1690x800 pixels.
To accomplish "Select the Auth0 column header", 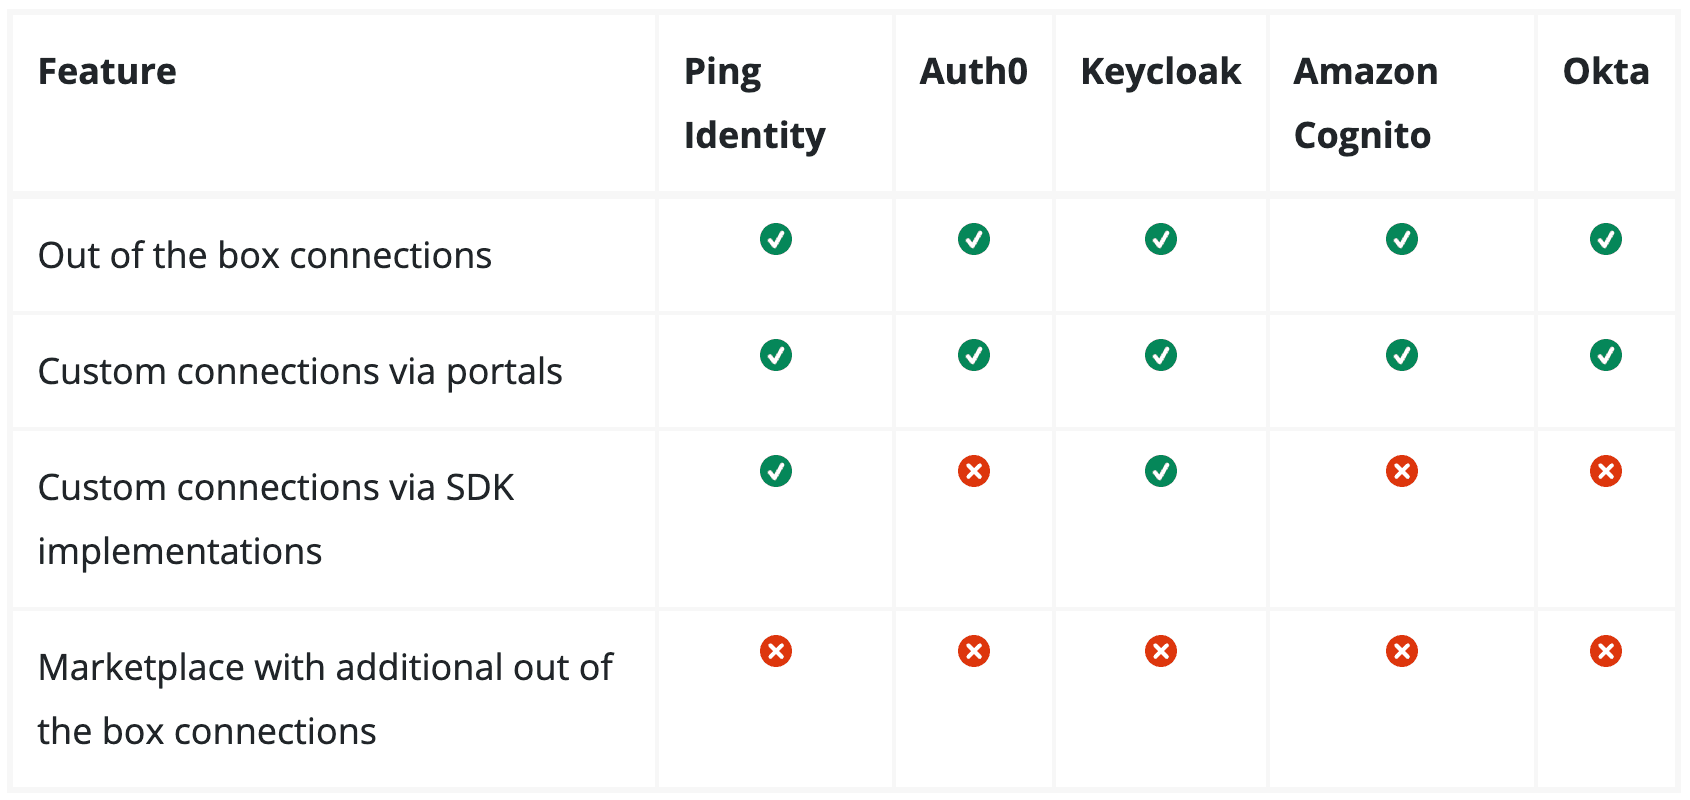I will [x=974, y=72].
